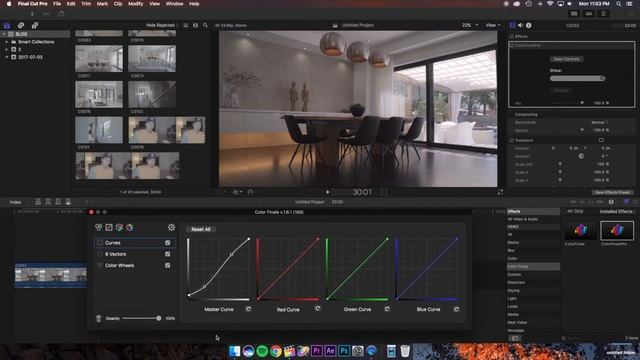The width and height of the screenshot is (640, 360).
Task: Collapse the 2017-07-03 event
Action: [x=7, y=57]
